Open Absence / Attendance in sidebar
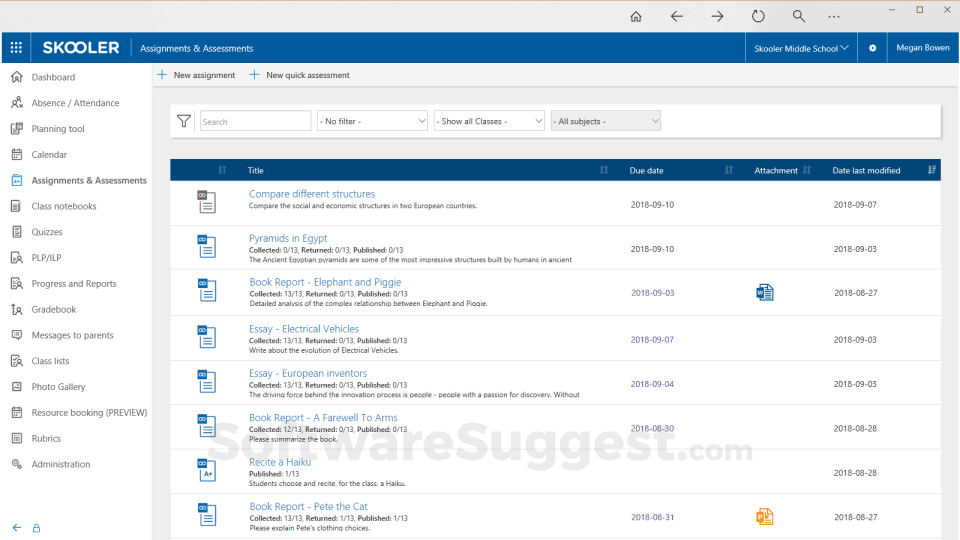This screenshot has height=540, width=960. point(75,103)
